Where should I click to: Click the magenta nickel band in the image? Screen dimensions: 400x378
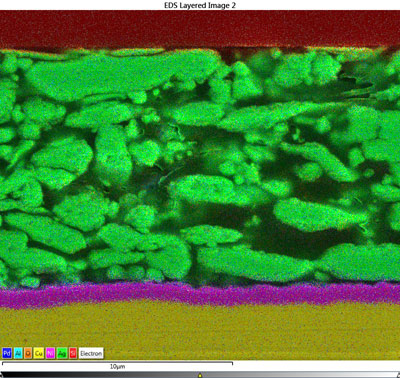[200, 295]
